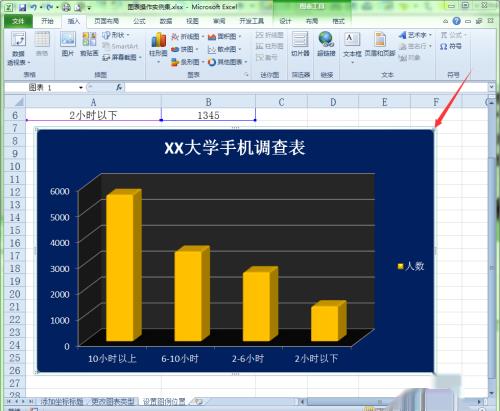Open the 文件 (File) tab
The image size is (500, 411).
pyautogui.click(x=18, y=21)
